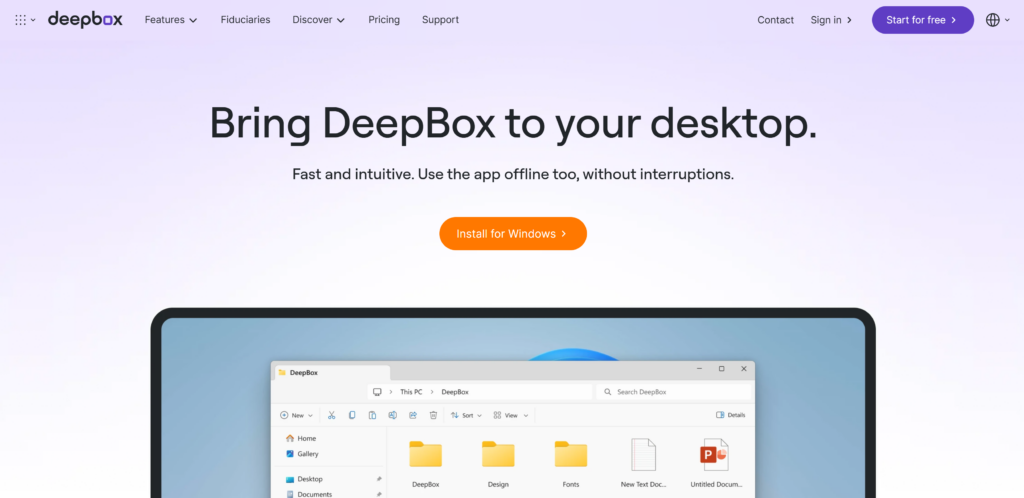Open the globe language selector

(x=997, y=20)
